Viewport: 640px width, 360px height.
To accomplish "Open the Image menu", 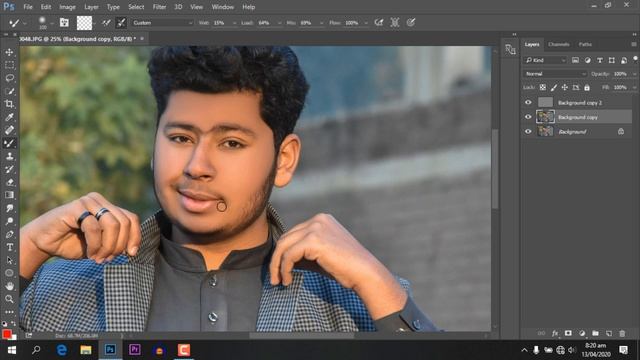I will click(x=67, y=7).
